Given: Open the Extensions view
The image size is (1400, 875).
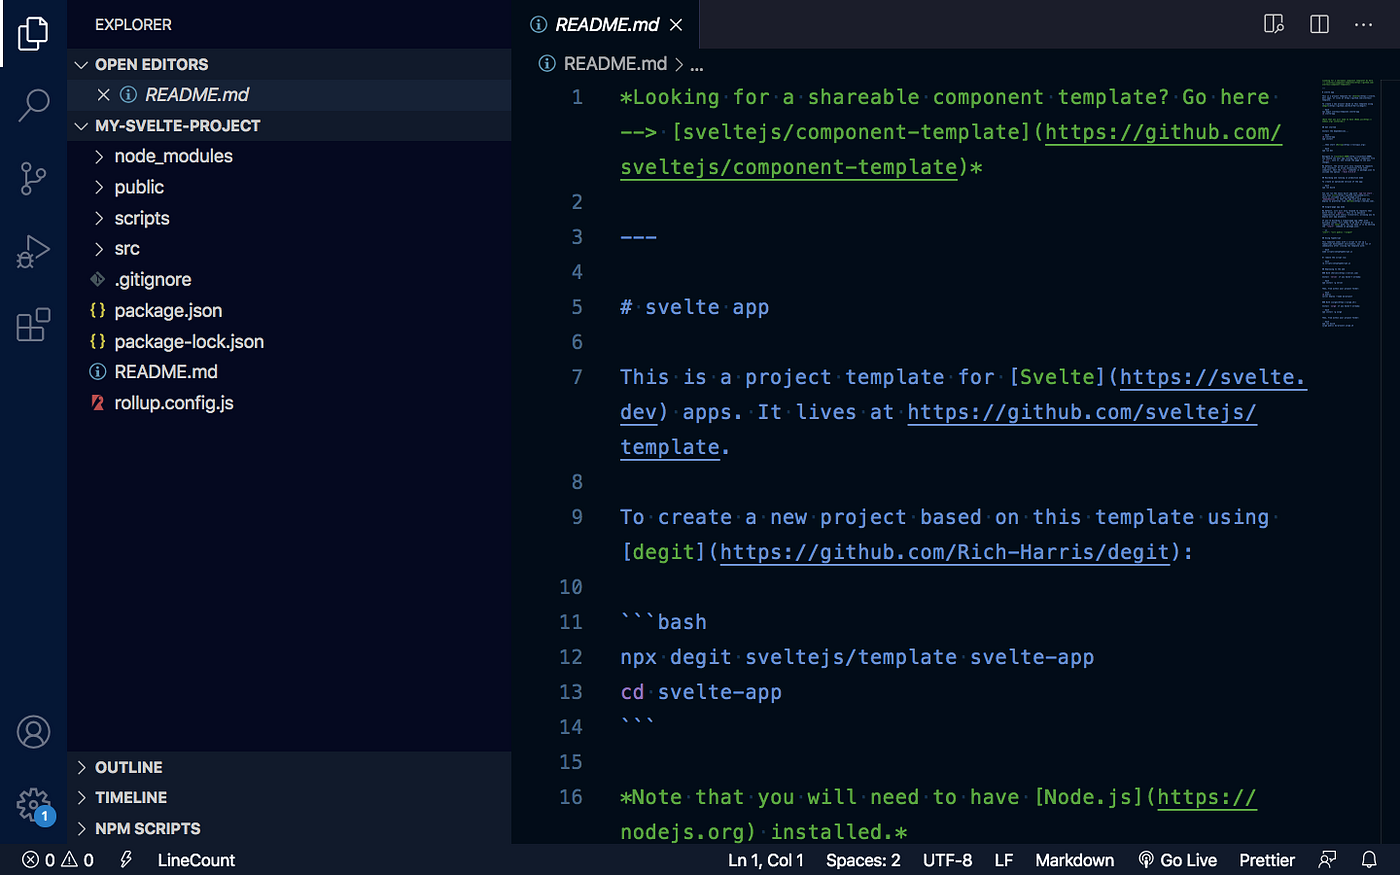Looking at the screenshot, I should pyautogui.click(x=33, y=324).
